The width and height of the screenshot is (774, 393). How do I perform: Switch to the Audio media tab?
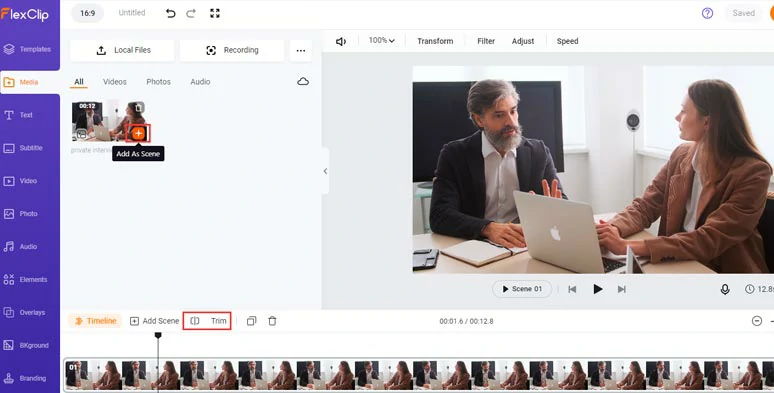[x=200, y=82]
